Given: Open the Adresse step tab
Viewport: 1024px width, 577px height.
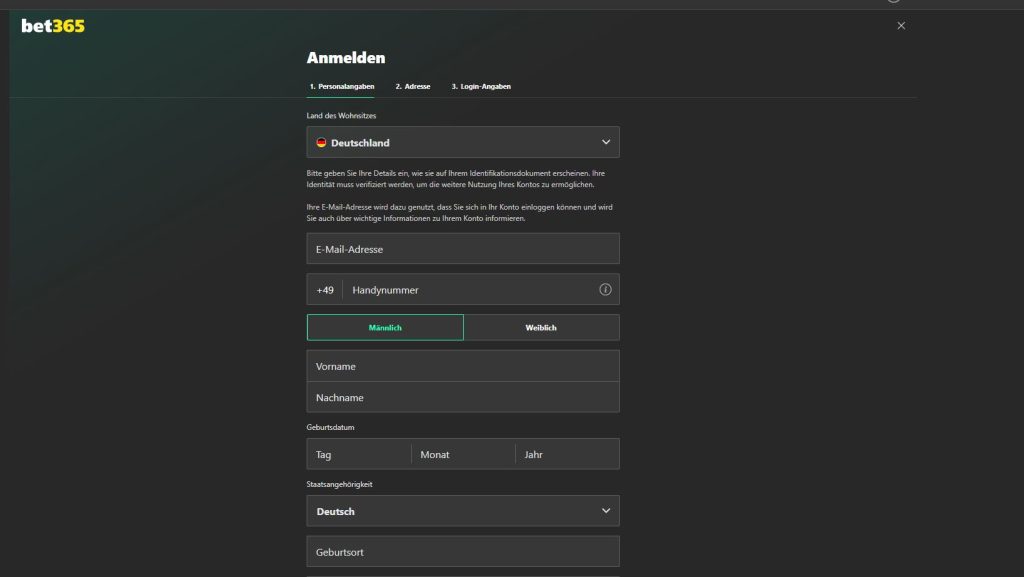Looking at the screenshot, I should tap(412, 87).
